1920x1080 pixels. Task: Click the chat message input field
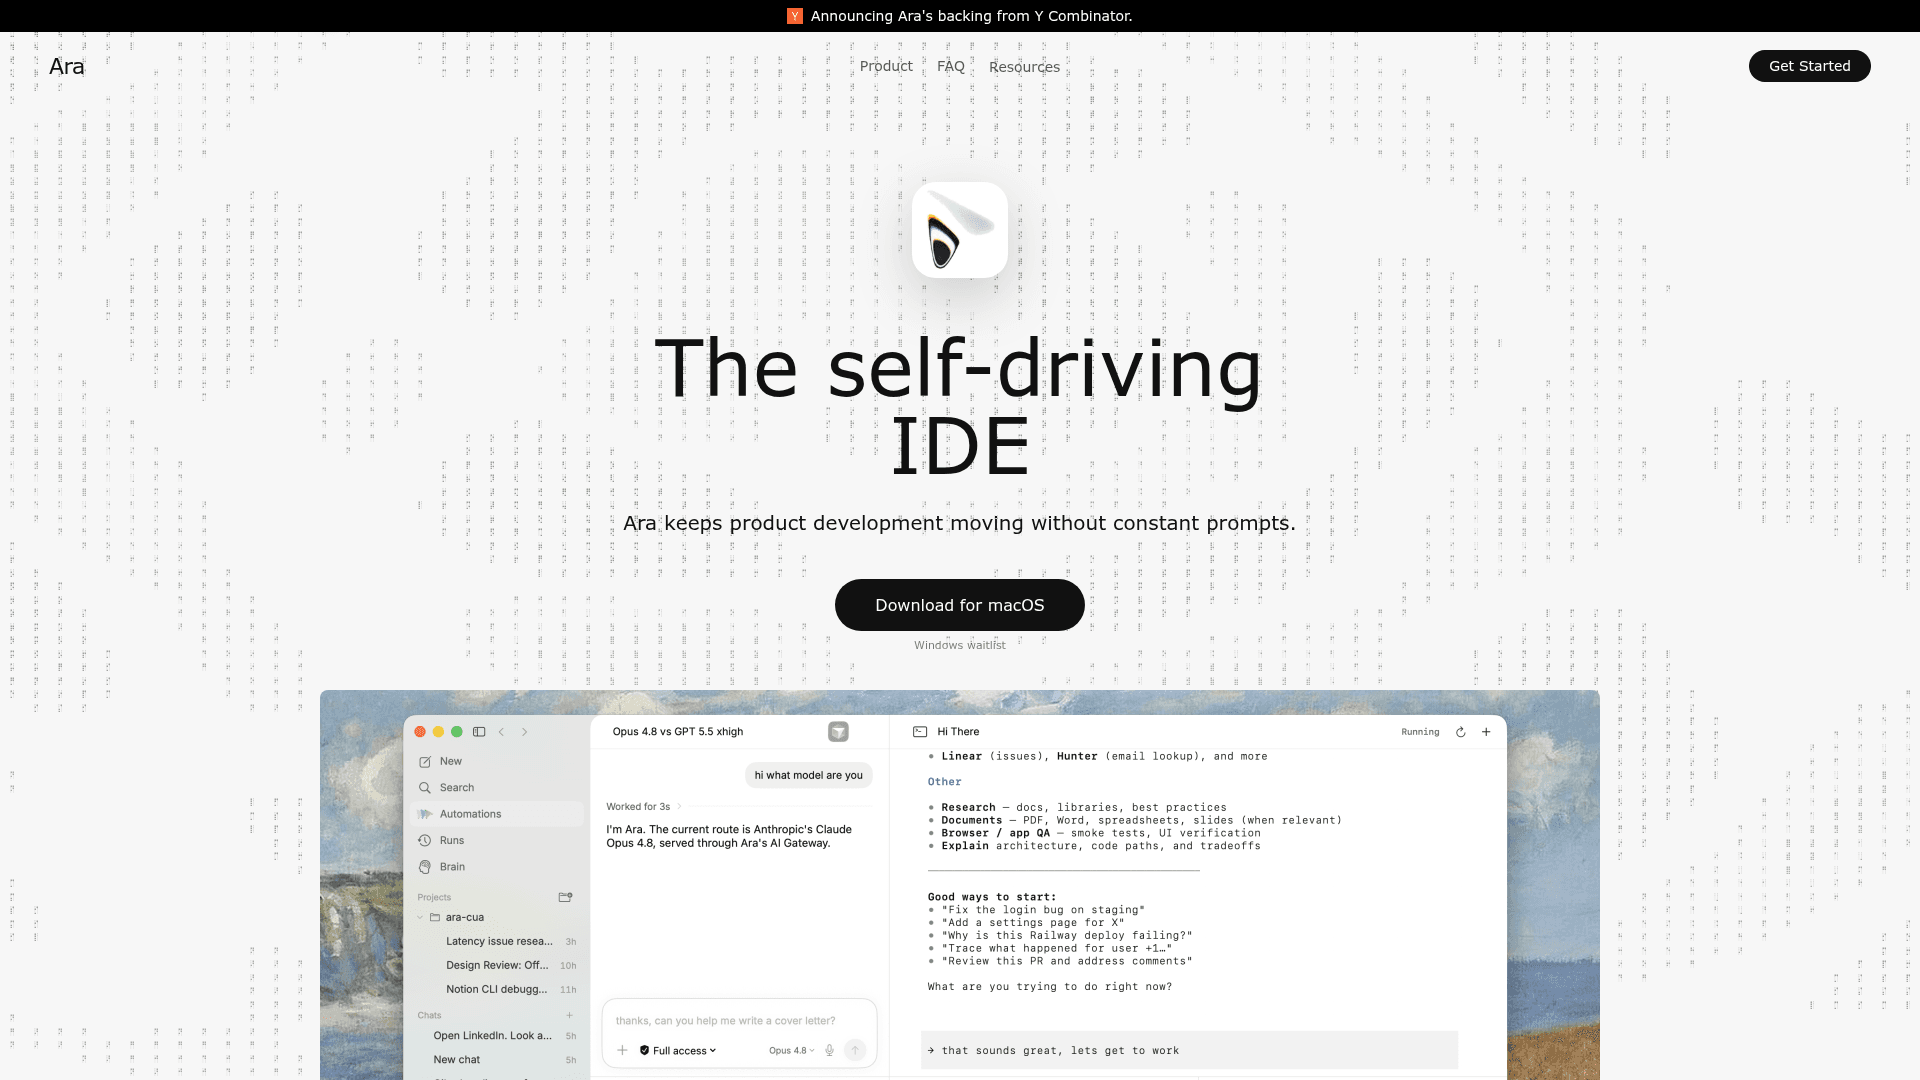739,1020
